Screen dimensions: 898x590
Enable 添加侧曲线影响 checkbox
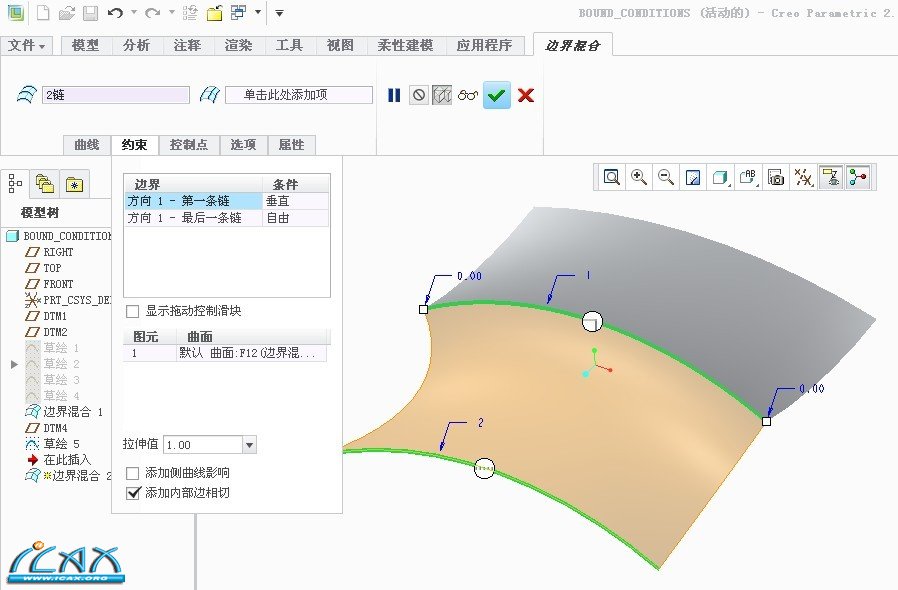(133, 473)
